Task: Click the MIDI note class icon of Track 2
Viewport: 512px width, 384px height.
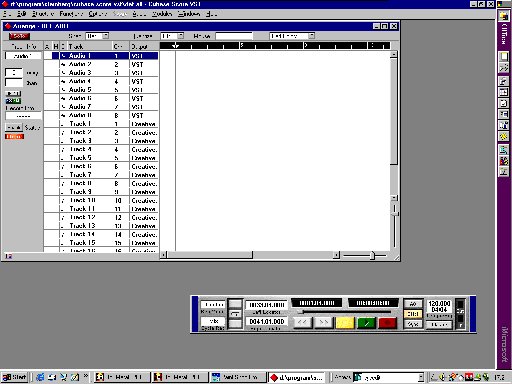Action: [63, 132]
